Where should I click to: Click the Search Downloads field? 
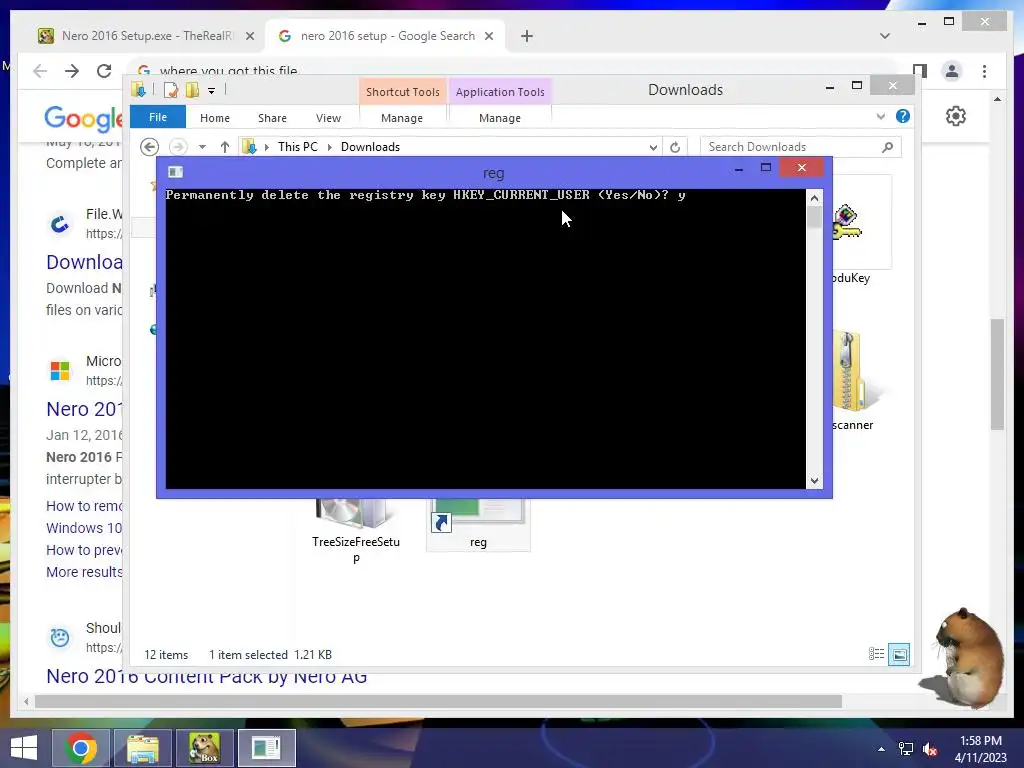[x=801, y=147]
